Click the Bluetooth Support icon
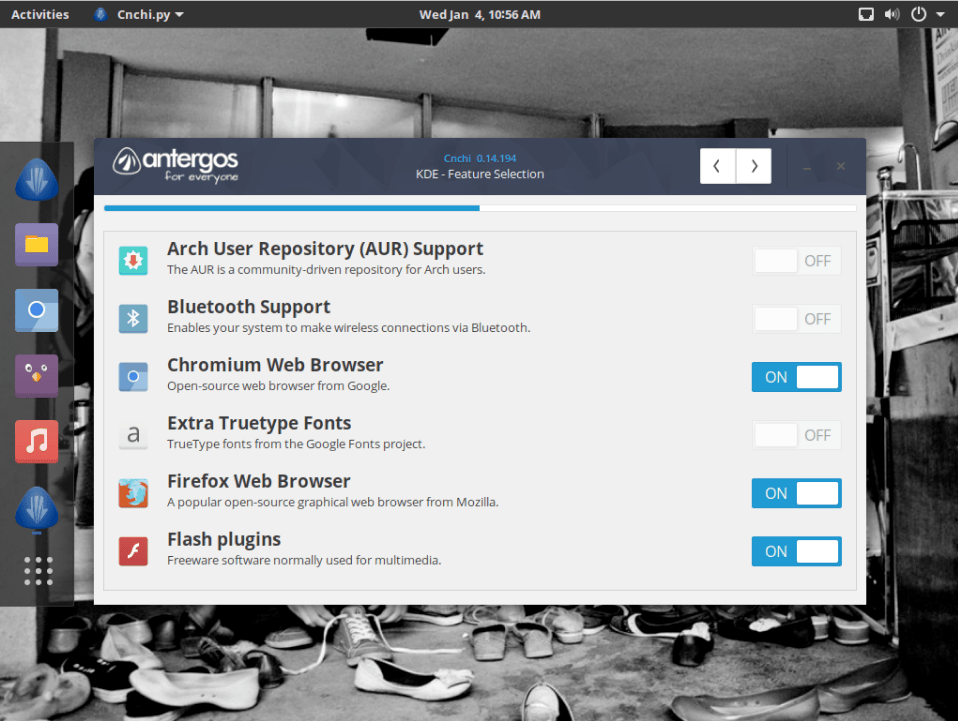The height and width of the screenshot is (721, 958). point(133,319)
